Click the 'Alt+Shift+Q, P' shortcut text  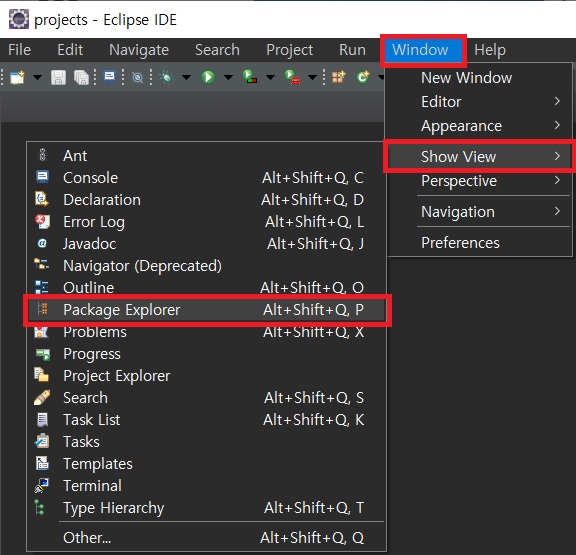(313, 310)
